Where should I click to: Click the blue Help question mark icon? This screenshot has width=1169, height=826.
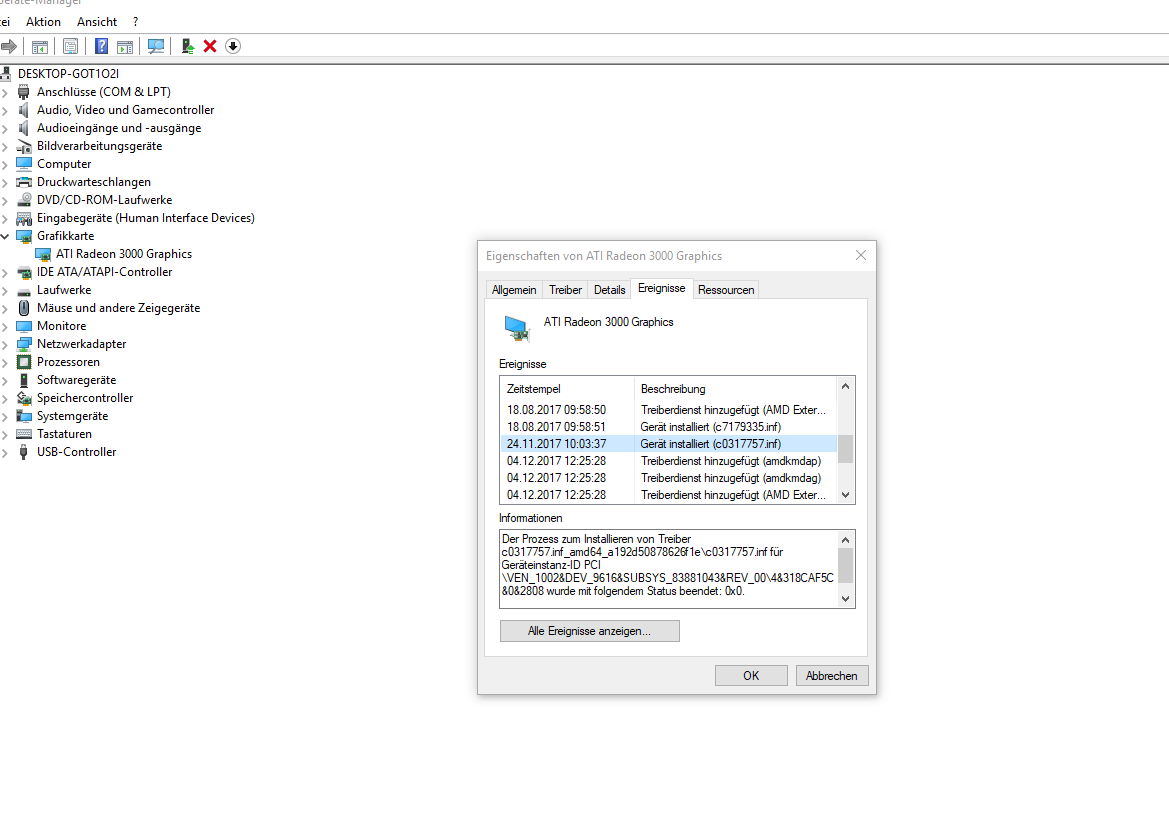pos(101,46)
